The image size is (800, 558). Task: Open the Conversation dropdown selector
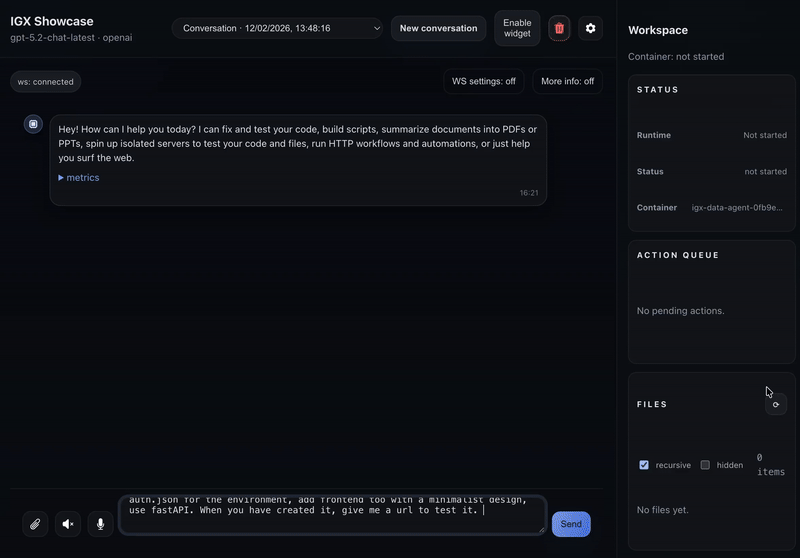pyautogui.click(x=277, y=28)
